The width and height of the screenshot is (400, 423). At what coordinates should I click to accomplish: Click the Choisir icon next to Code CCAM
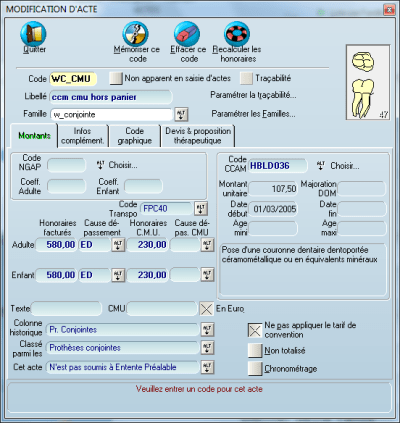321,165
